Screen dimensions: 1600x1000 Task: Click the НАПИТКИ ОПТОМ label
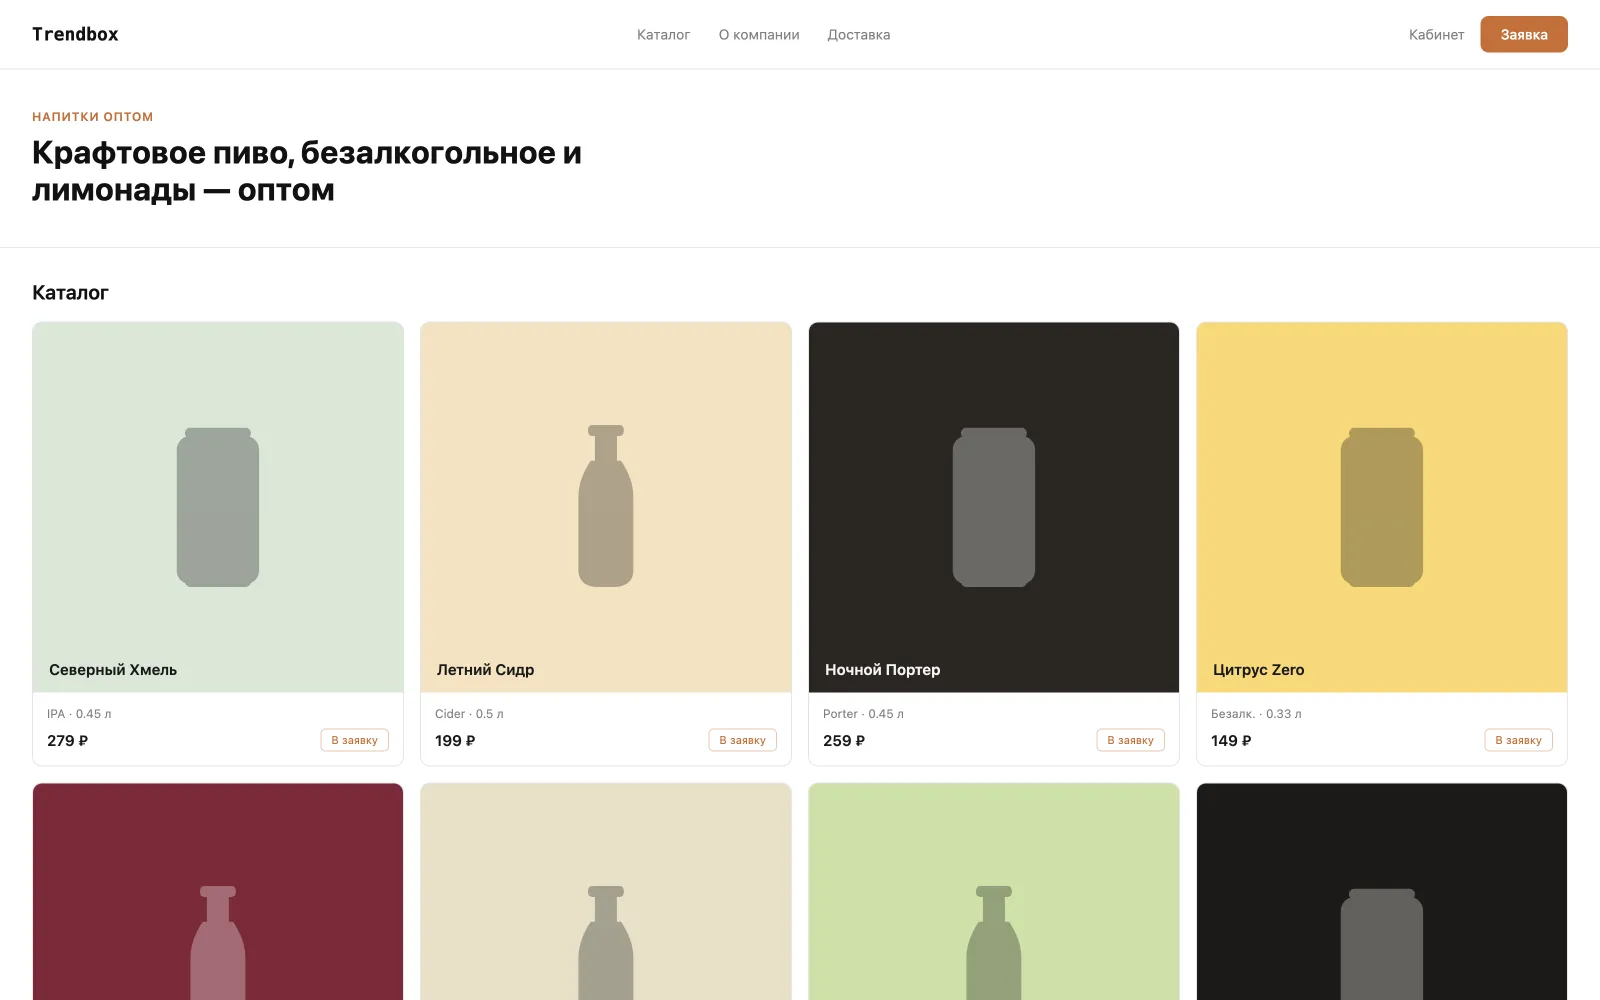pos(92,117)
